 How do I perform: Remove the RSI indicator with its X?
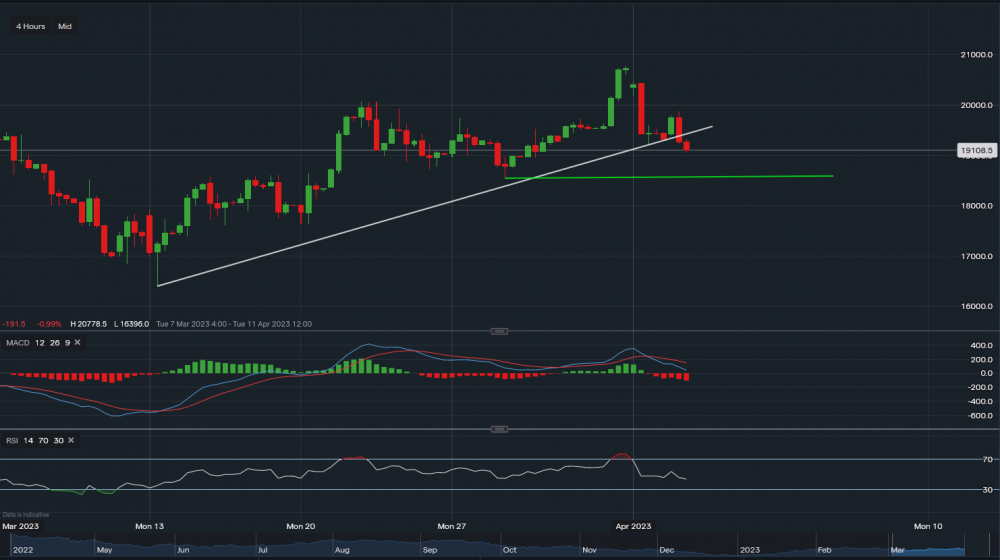pyautogui.click(x=73, y=440)
